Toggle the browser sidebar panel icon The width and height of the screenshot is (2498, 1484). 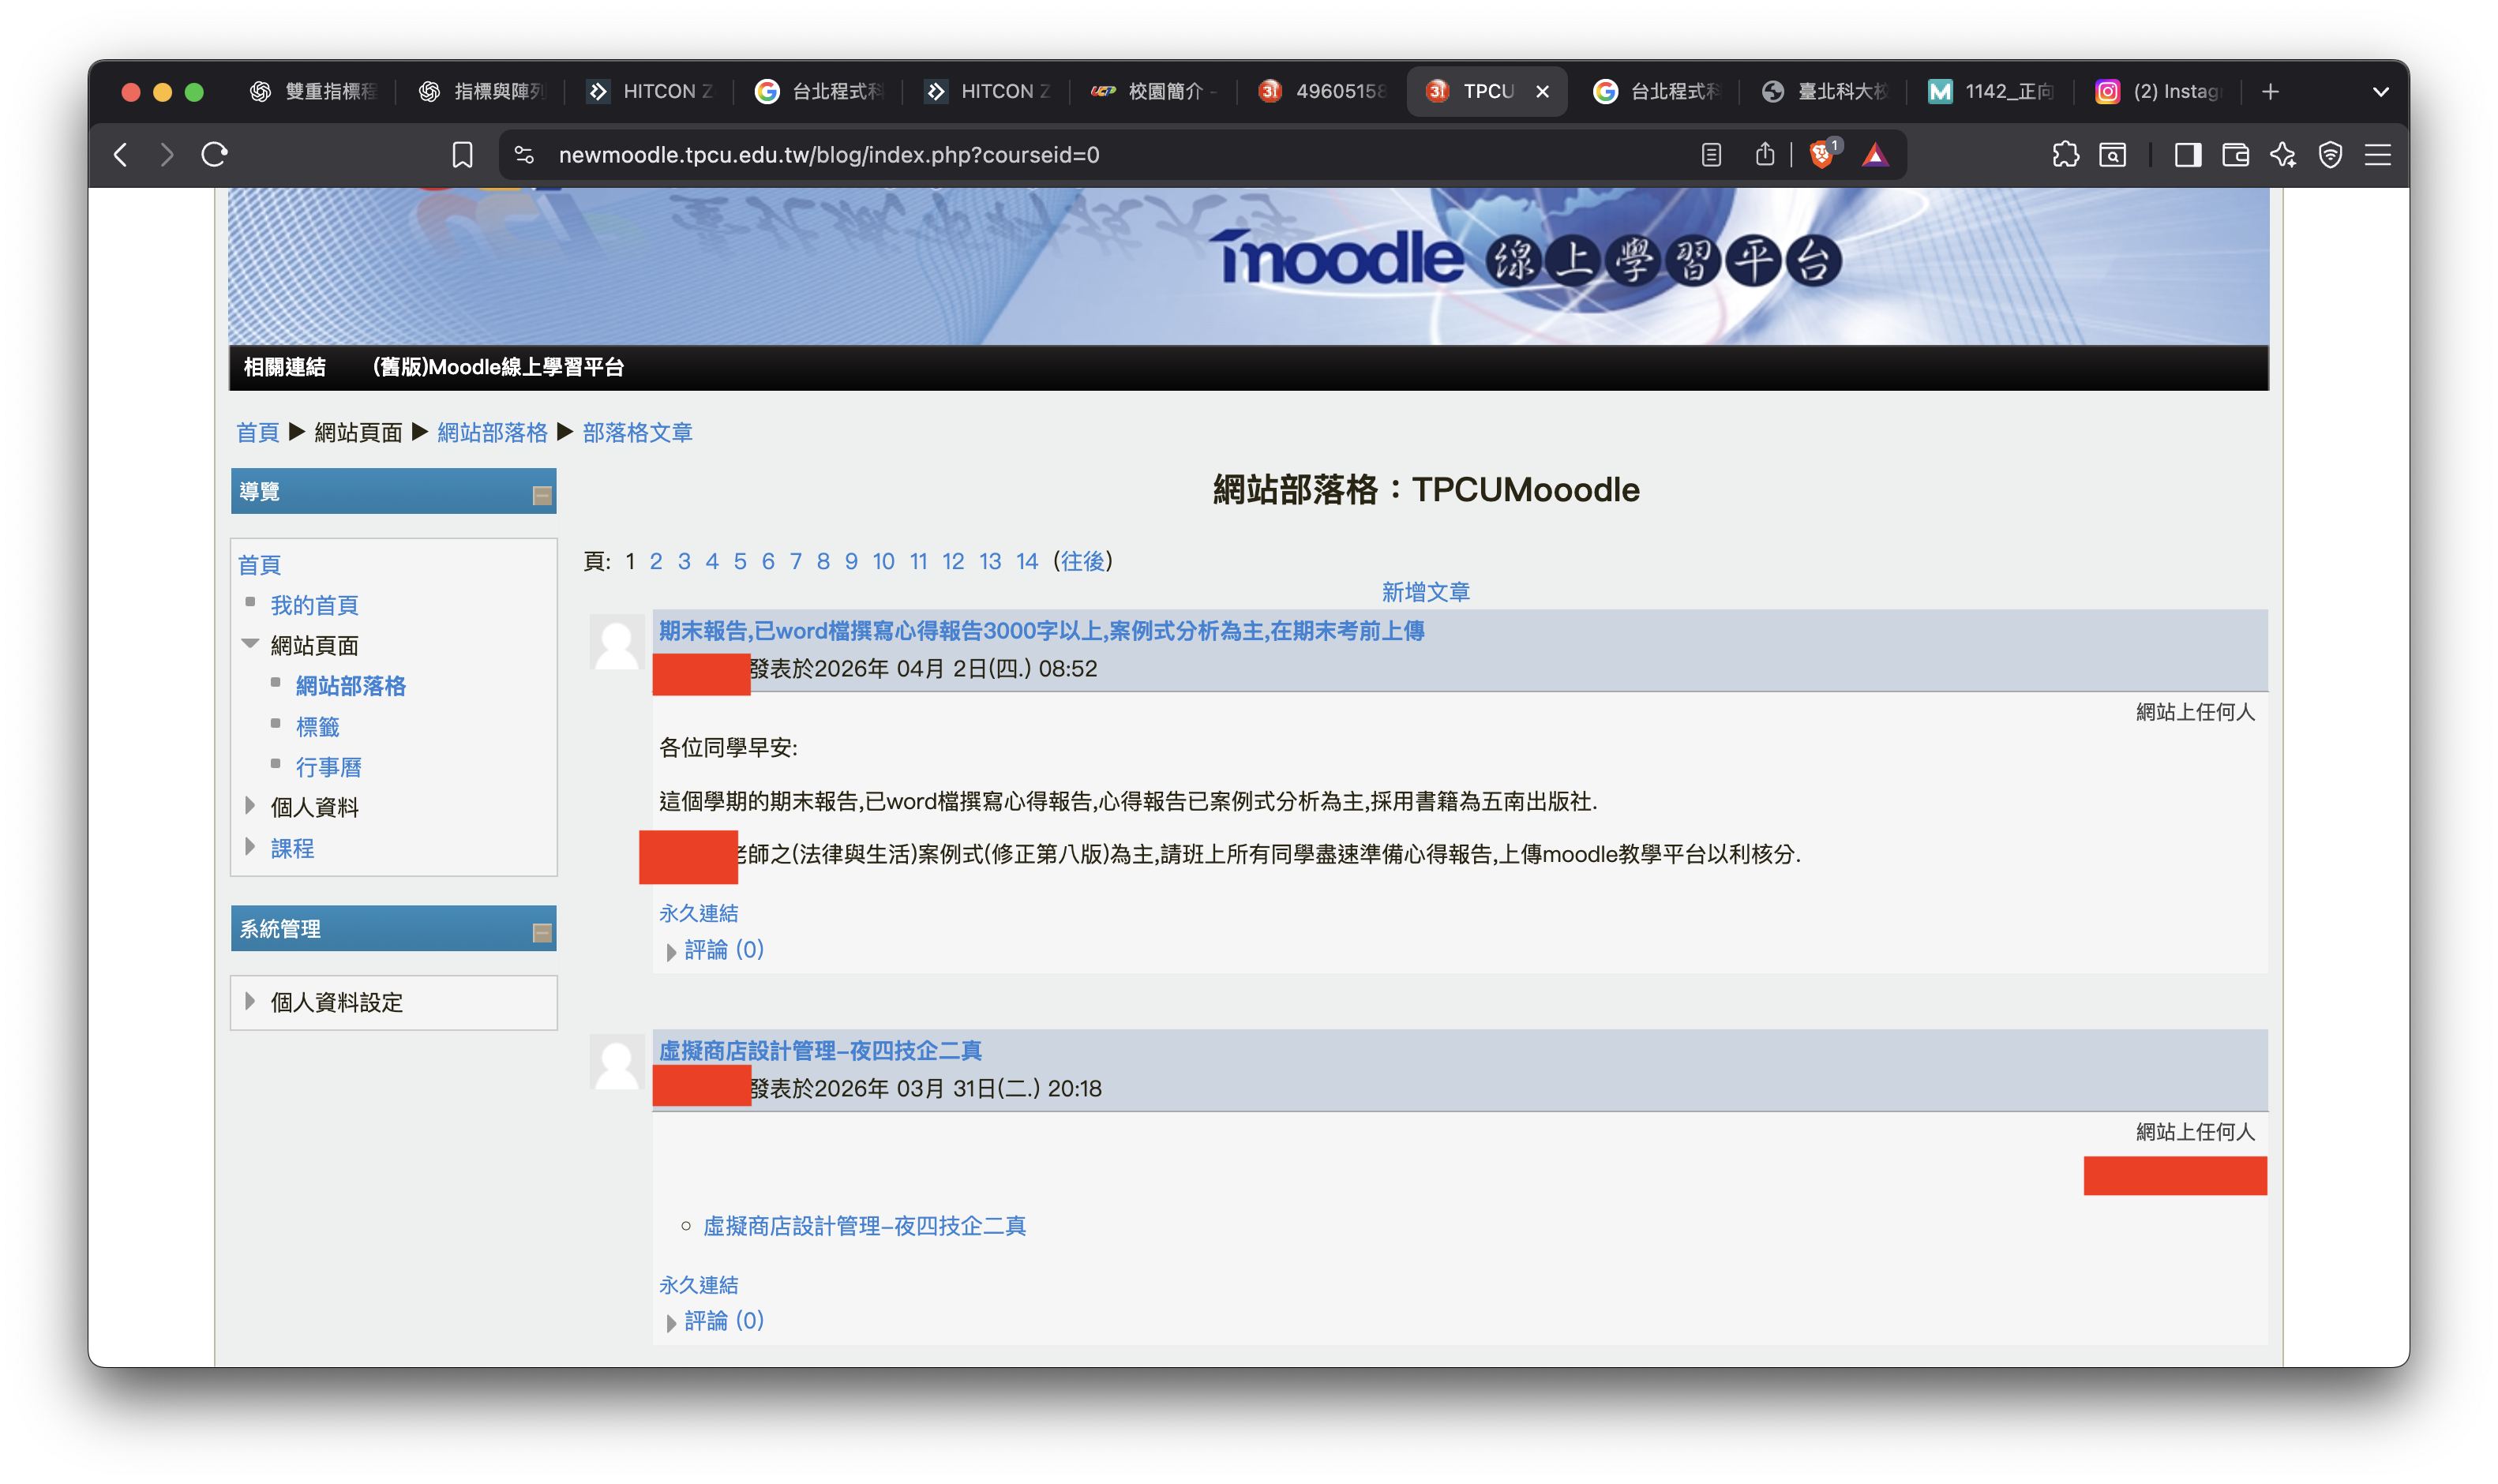coord(2187,155)
